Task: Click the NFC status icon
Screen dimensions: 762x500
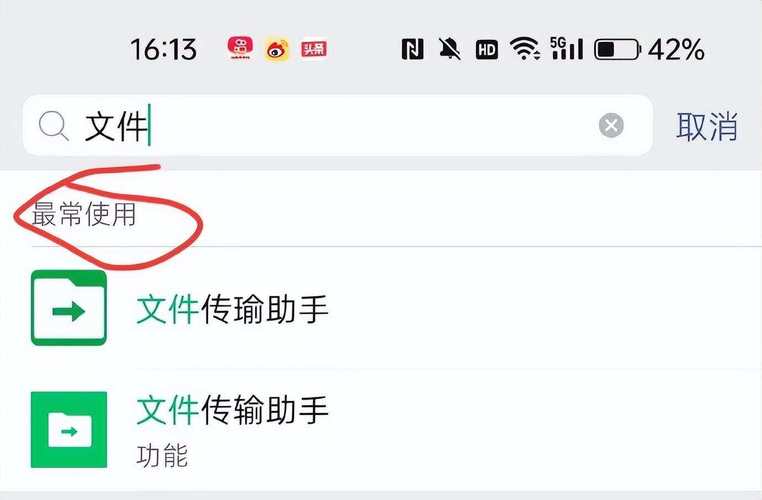Action: [x=412, y=49]
